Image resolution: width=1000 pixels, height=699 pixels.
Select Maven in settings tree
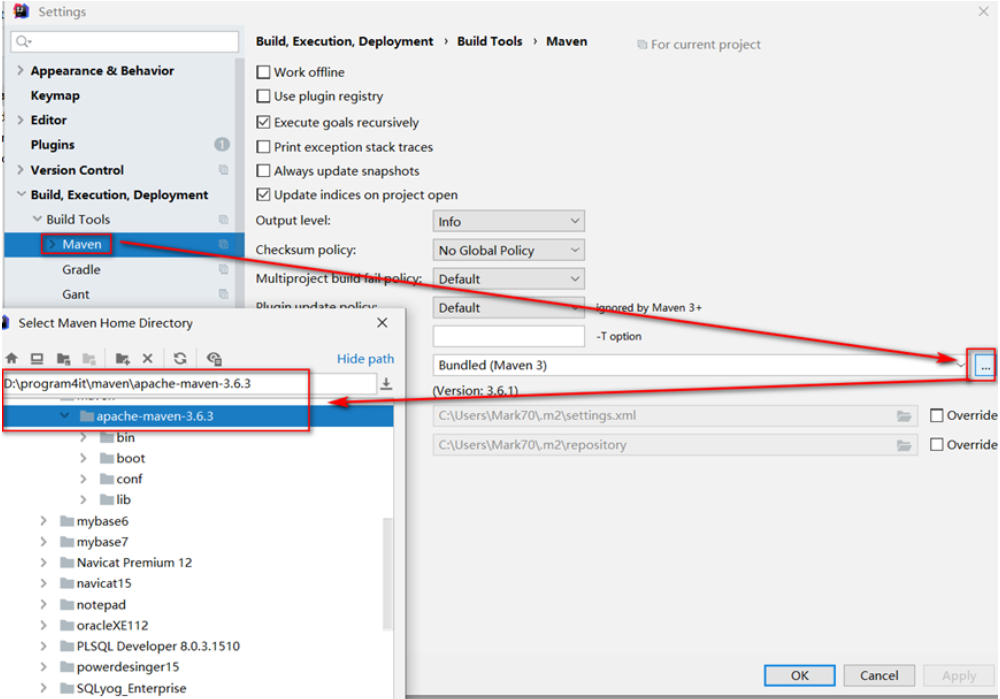click(x=82, y=244)
